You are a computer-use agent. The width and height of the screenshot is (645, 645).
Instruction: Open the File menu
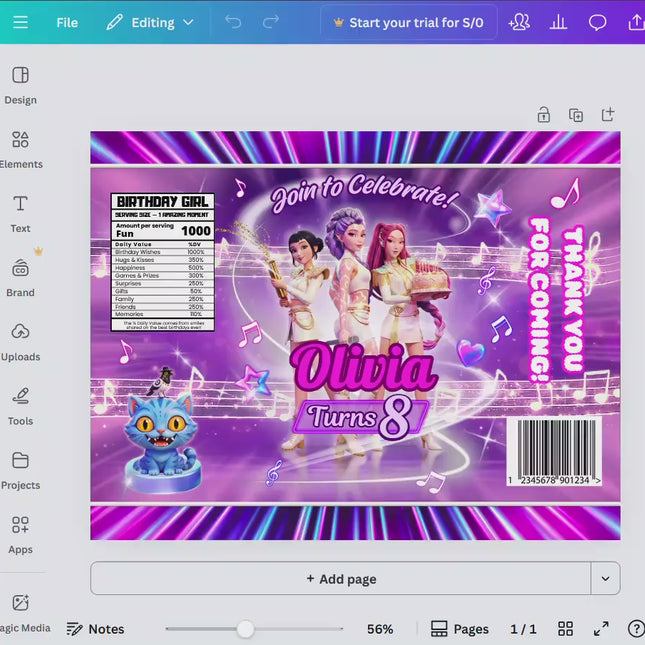click(x=67, y=23)
